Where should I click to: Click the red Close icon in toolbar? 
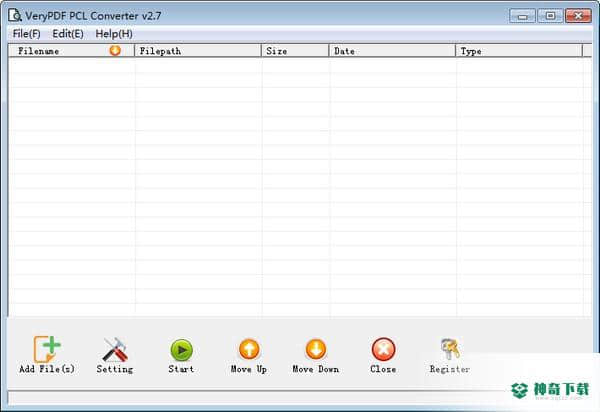click(383, 349)
